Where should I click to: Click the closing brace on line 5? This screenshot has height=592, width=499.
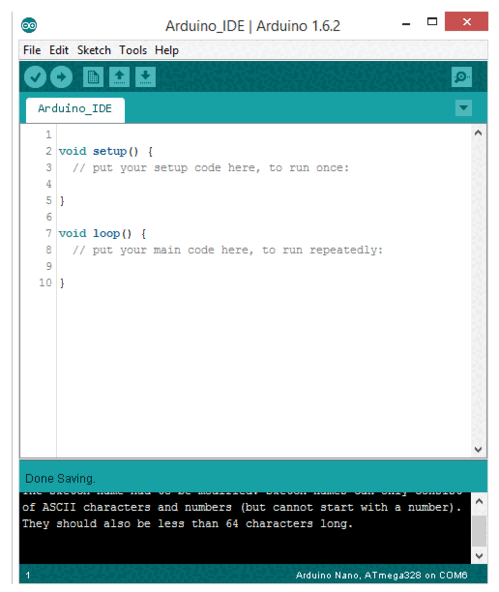pyautogui.click(x=62, y=200)
